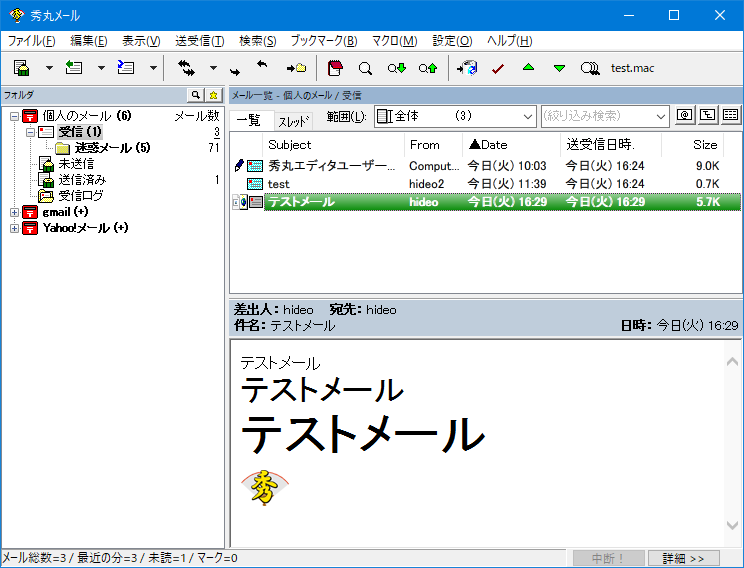
Task: Expand the Yahoo!メール account tree
Action: click(x=14, y=228)
